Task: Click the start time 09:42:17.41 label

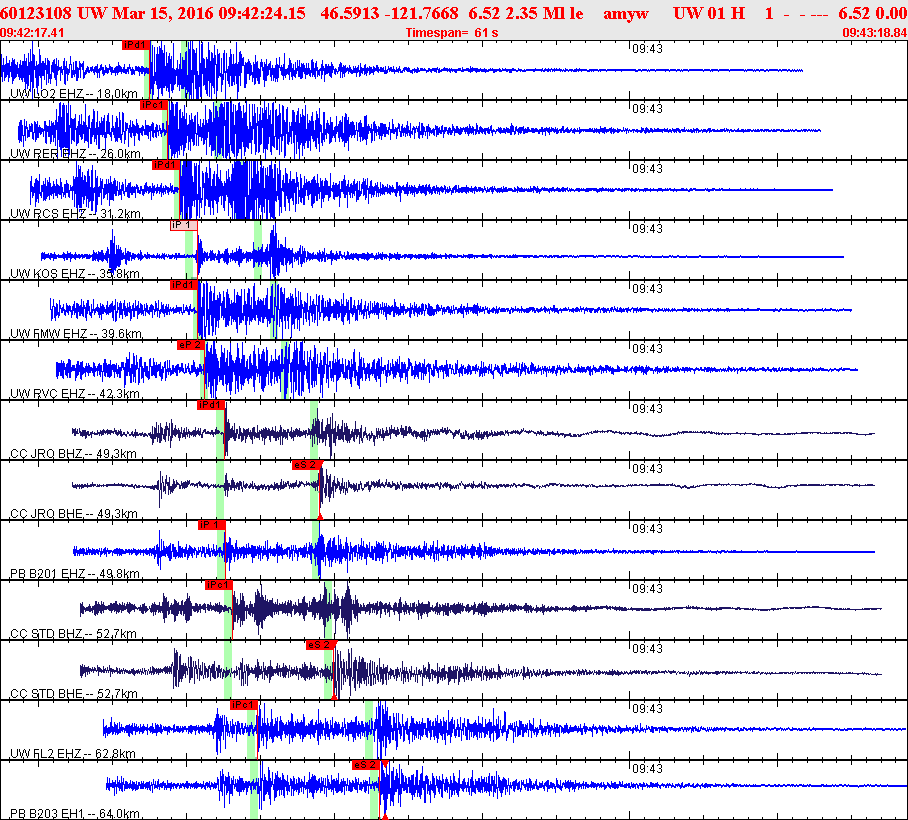Action: (33, 33)
